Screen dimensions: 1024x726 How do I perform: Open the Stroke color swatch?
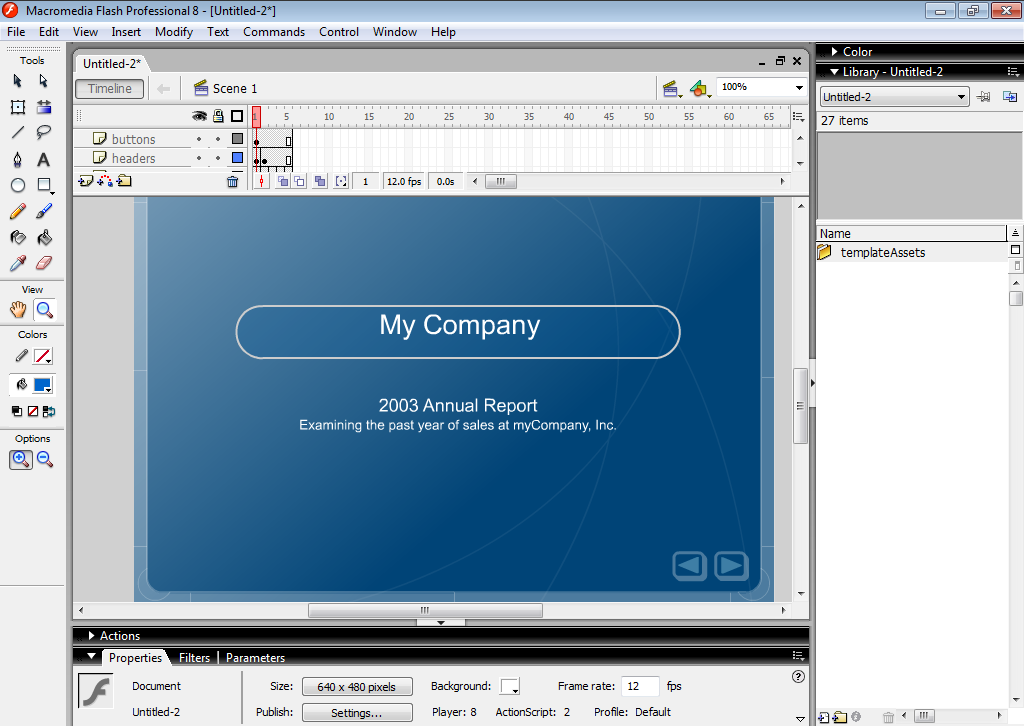pyautogui.click(x=43, y=356)
